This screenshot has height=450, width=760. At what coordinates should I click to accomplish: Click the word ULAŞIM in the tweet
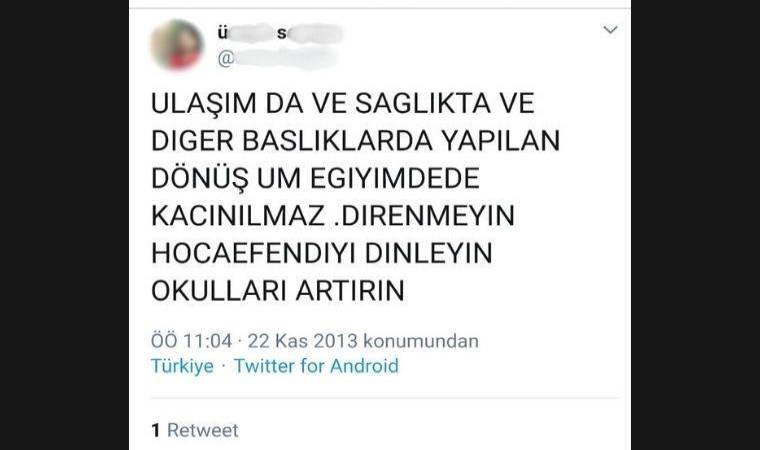tap(204, 103)
